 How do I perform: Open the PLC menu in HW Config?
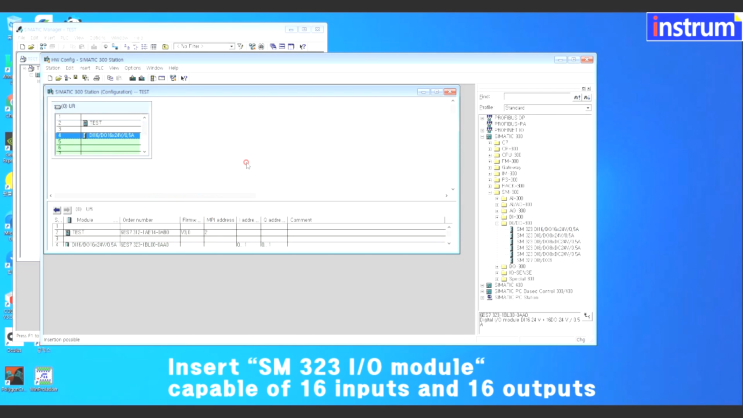coord(100,68)
